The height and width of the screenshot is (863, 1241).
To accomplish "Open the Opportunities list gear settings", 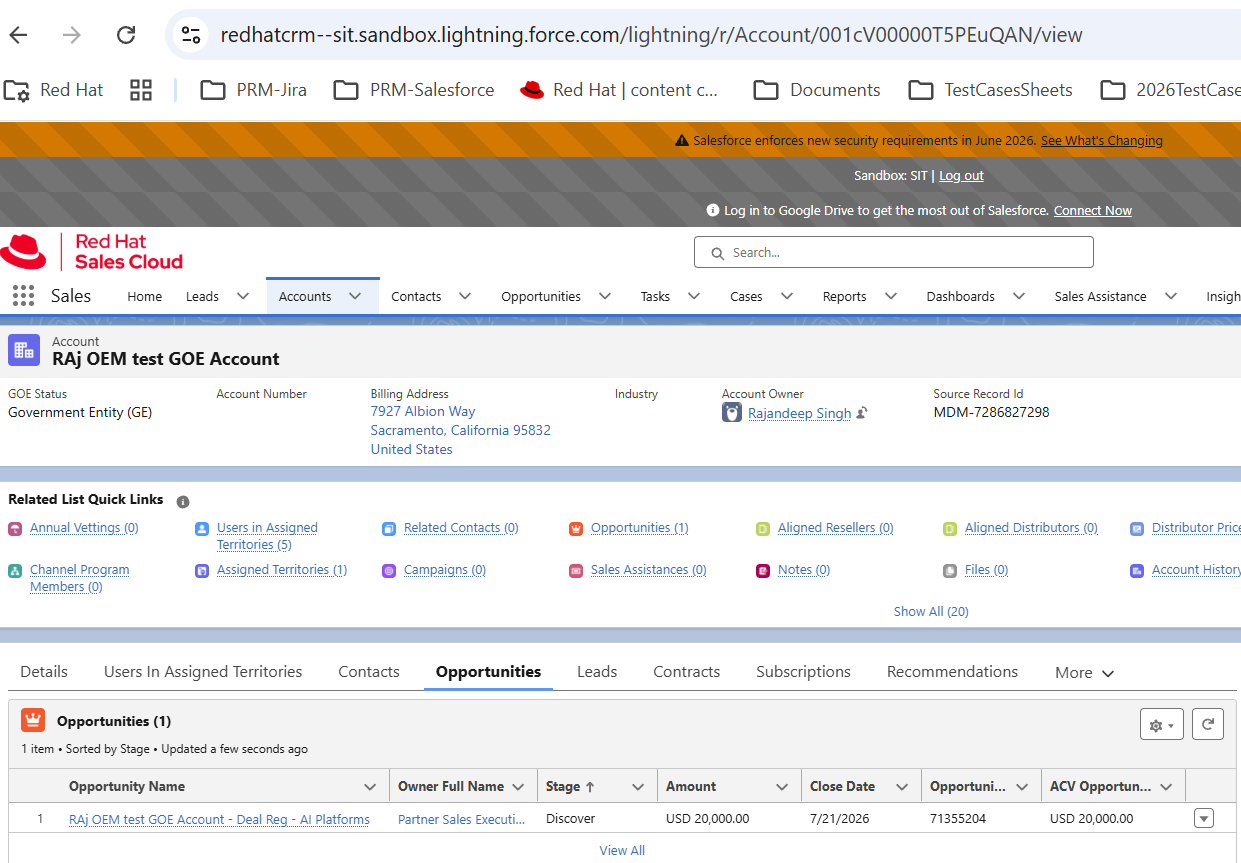I will coord(1162,724).
